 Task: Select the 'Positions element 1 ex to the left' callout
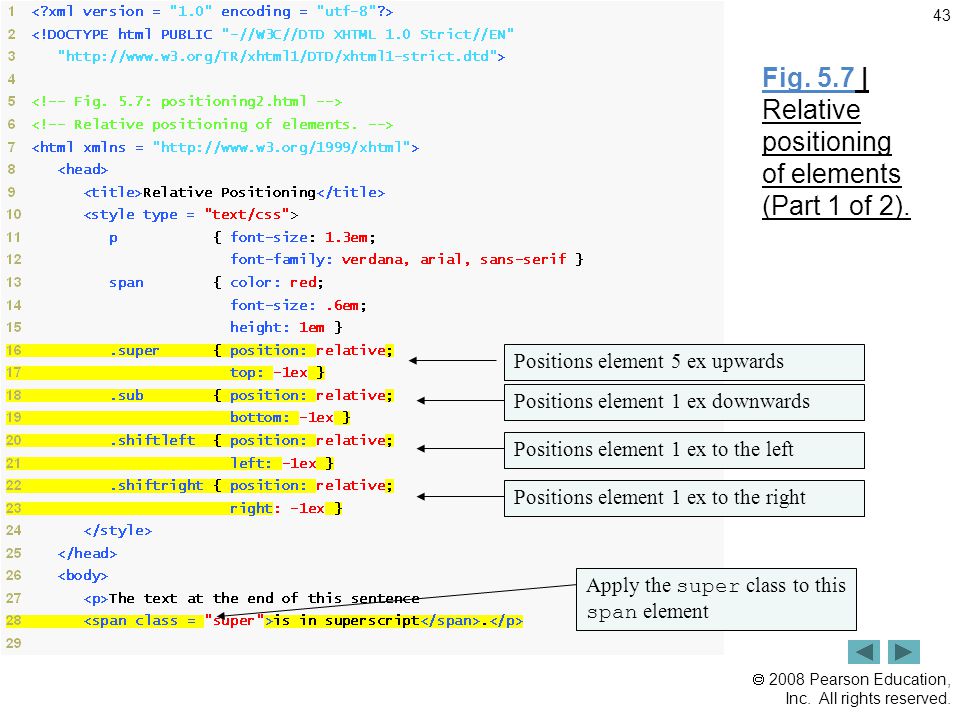[684, 450]
